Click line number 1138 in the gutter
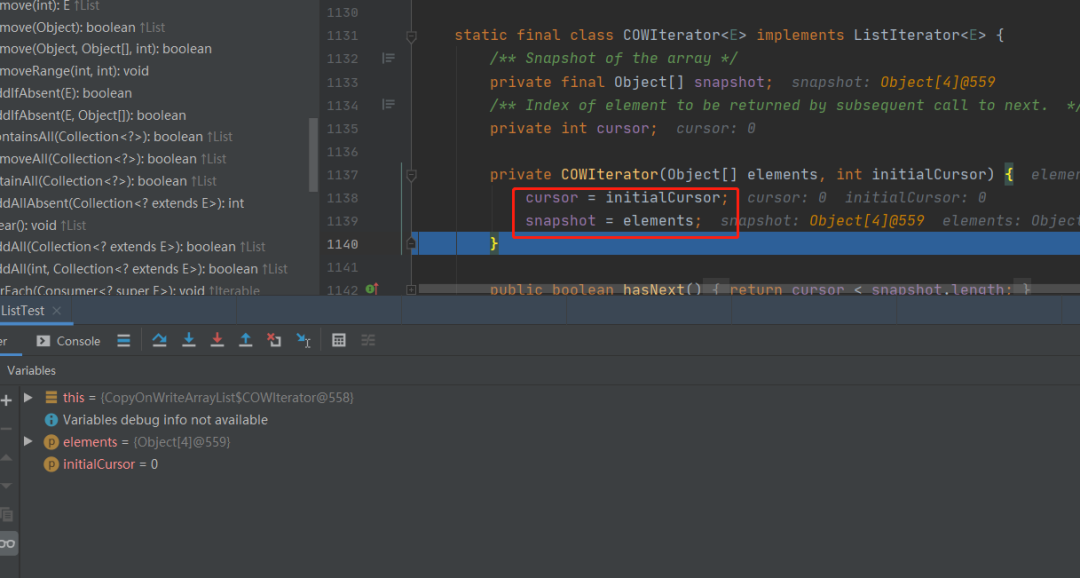 (x=342, y=198)
